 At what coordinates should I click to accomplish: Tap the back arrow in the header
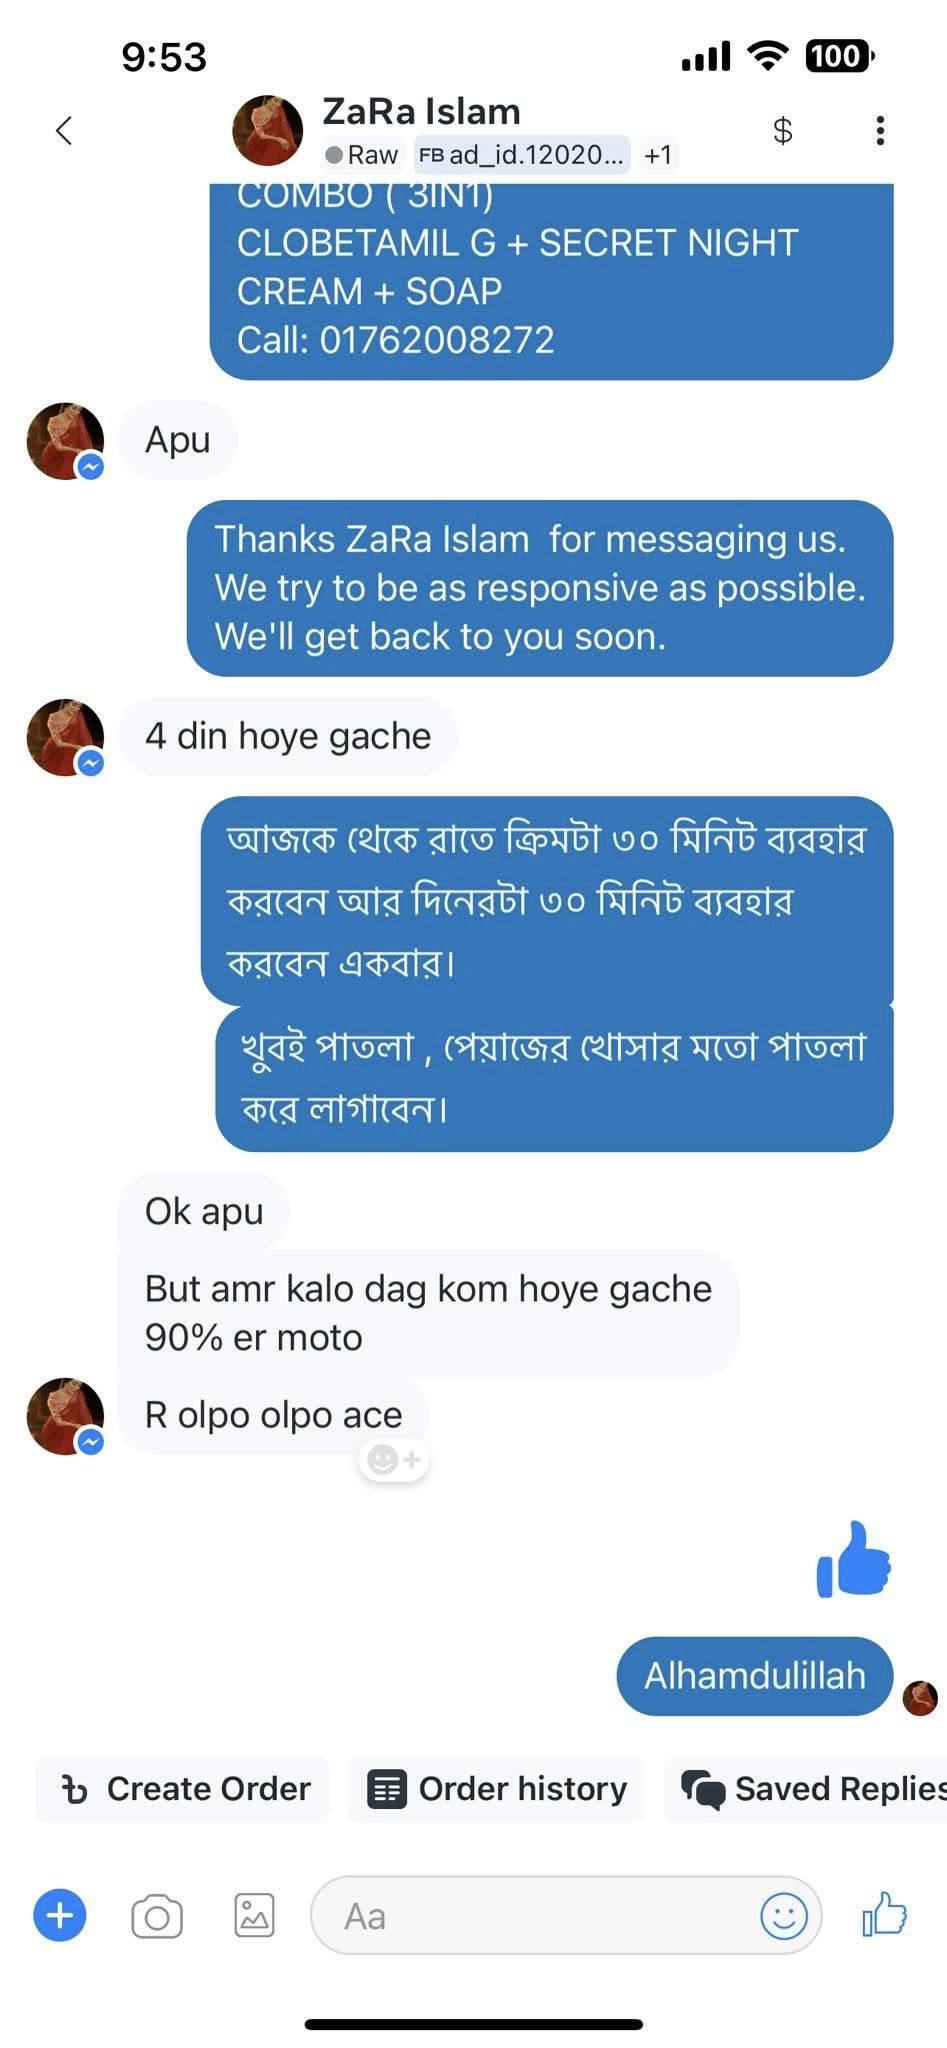tap(64, 130)
